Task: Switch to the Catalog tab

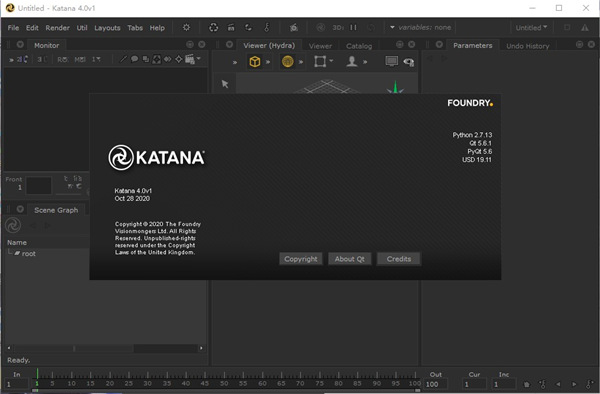Action: coord(359,46)
